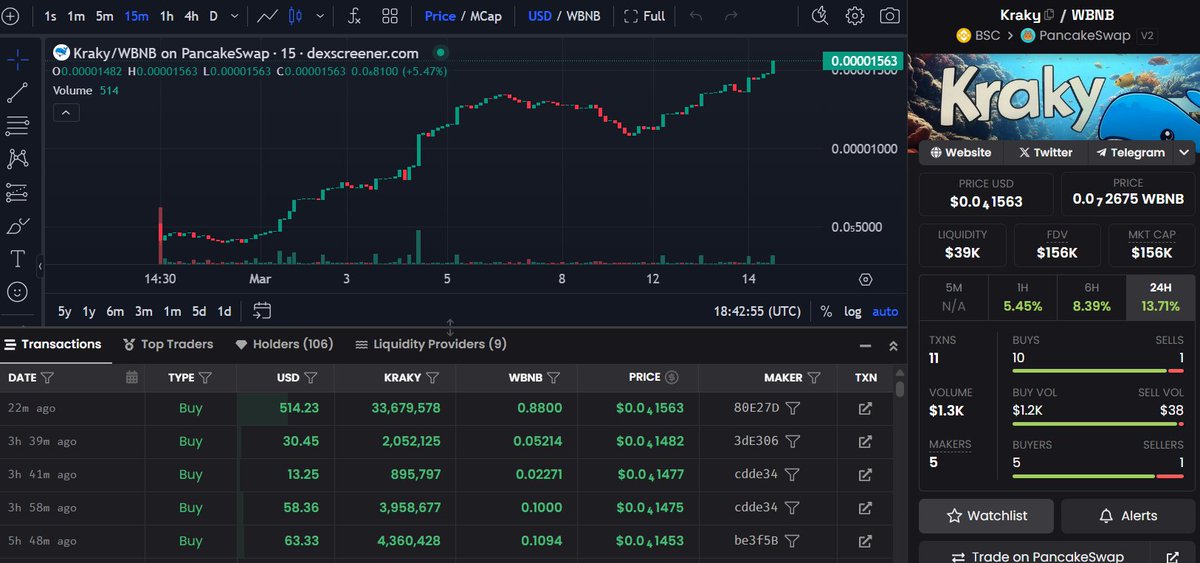Collapse the chart legend with the caret

pyautogui.click(x=64, y=112)
